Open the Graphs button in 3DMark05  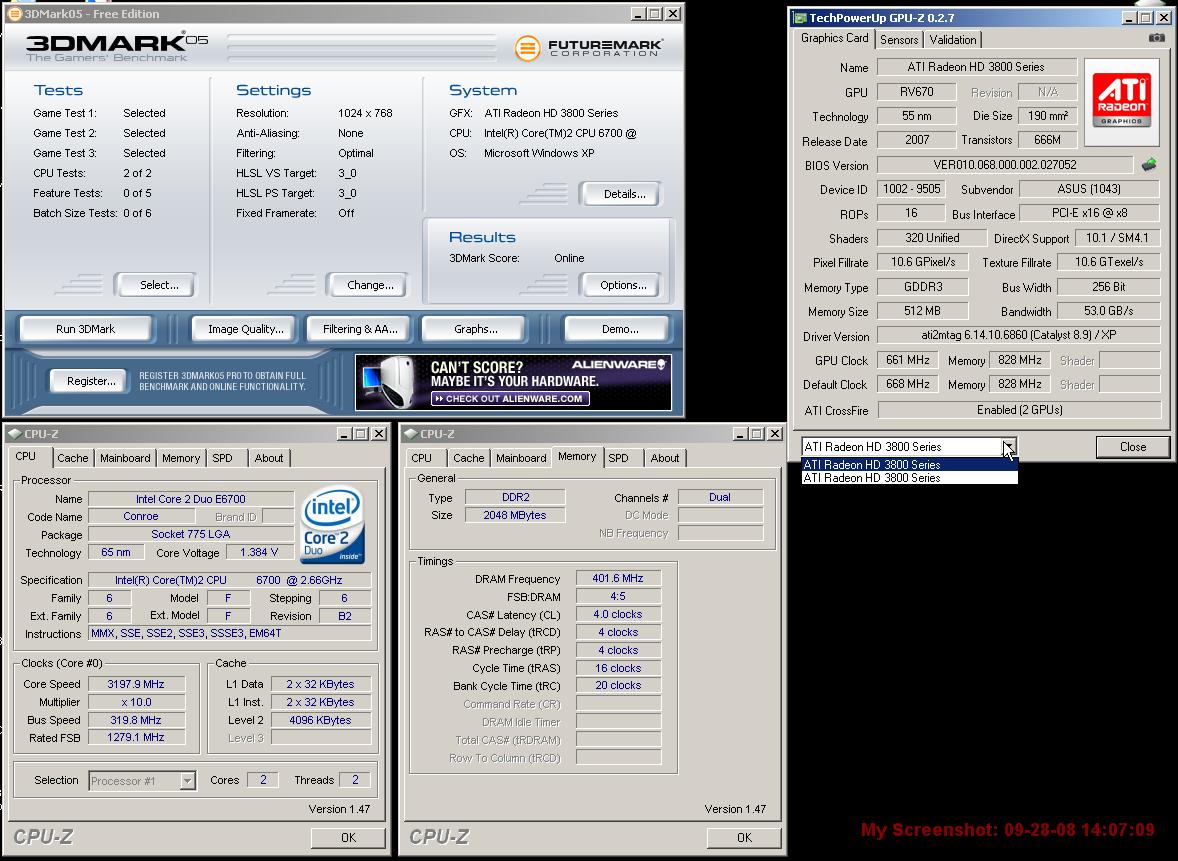[x=476, y=329]
